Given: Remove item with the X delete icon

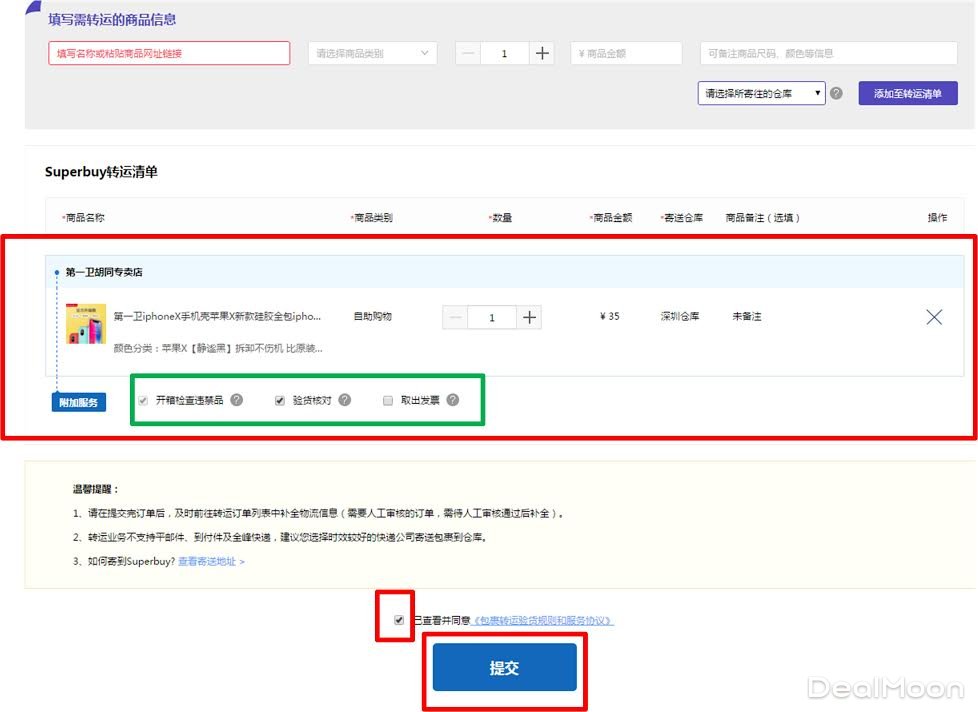Looking at the screenshot, I should [934, 317].
